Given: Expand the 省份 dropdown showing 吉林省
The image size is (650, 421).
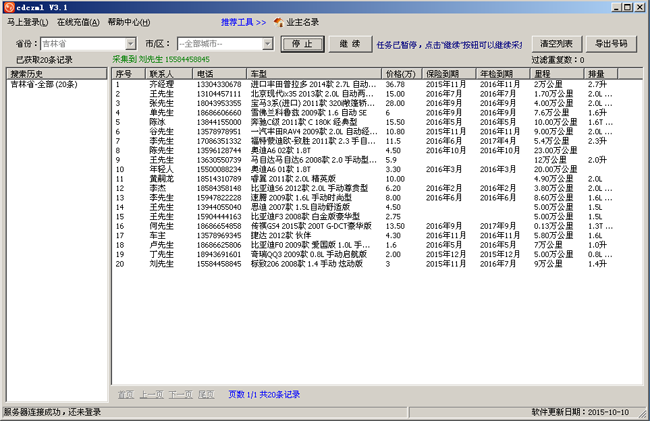Looking at the screenshot, I should tap(131, 44).
